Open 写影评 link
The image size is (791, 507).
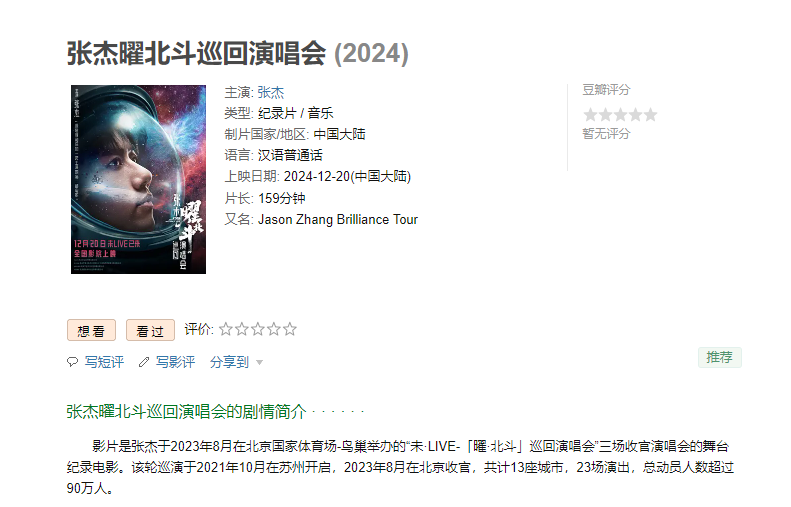coord(175,362)
